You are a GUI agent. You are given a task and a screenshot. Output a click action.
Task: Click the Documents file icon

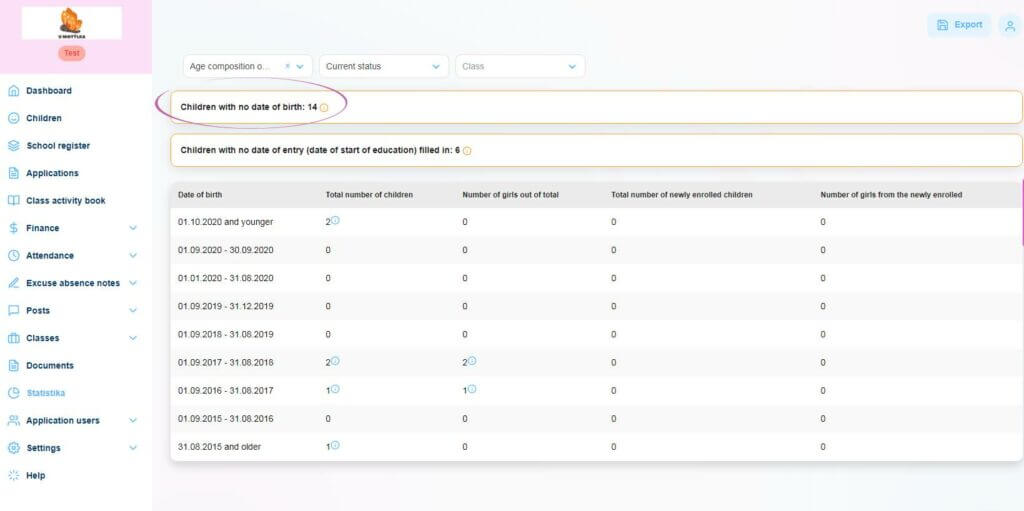(x=13, y=365)
